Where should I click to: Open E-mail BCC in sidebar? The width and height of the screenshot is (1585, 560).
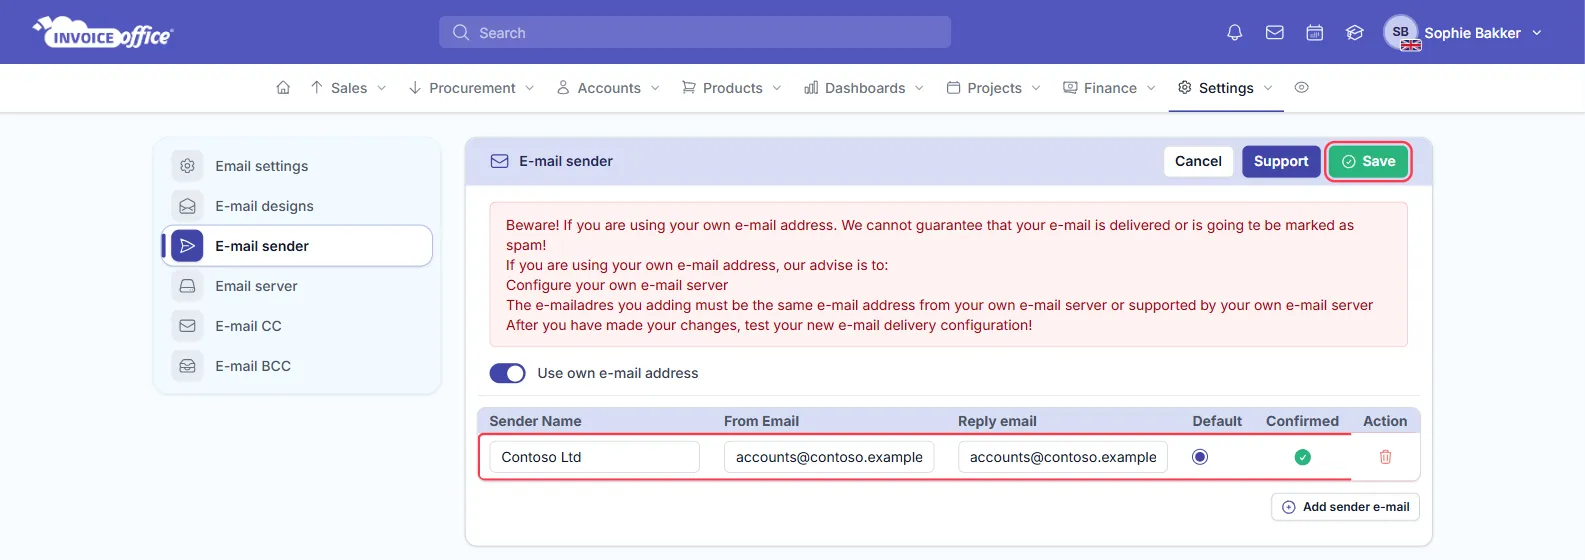[297, 366]
